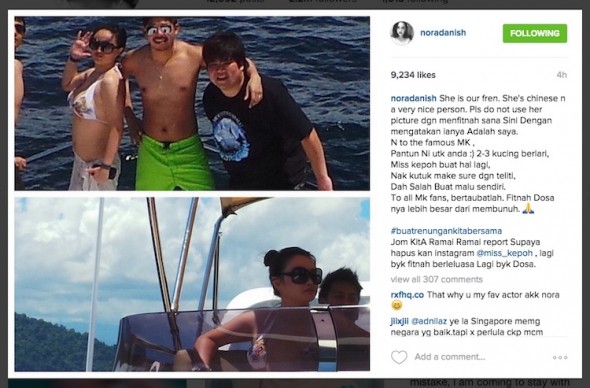Click the 4h post timestamp
The height and width of the screenshot is (388, 590).
coord(561,75)
